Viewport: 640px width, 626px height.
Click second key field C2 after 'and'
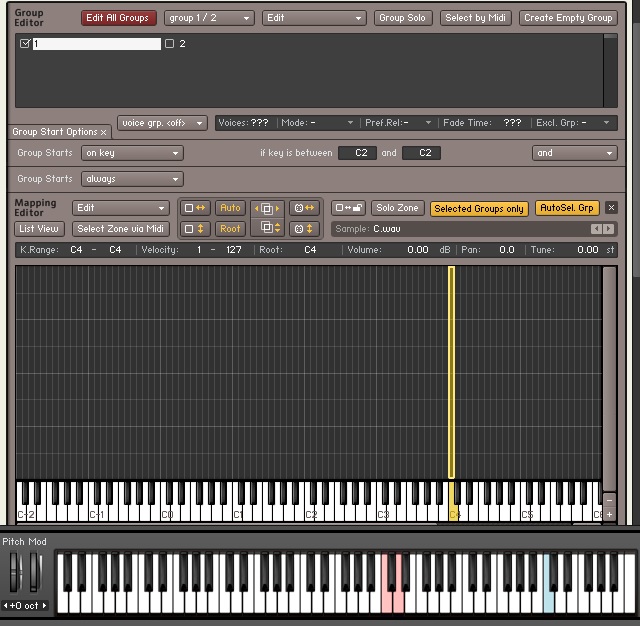pos(421,153)
